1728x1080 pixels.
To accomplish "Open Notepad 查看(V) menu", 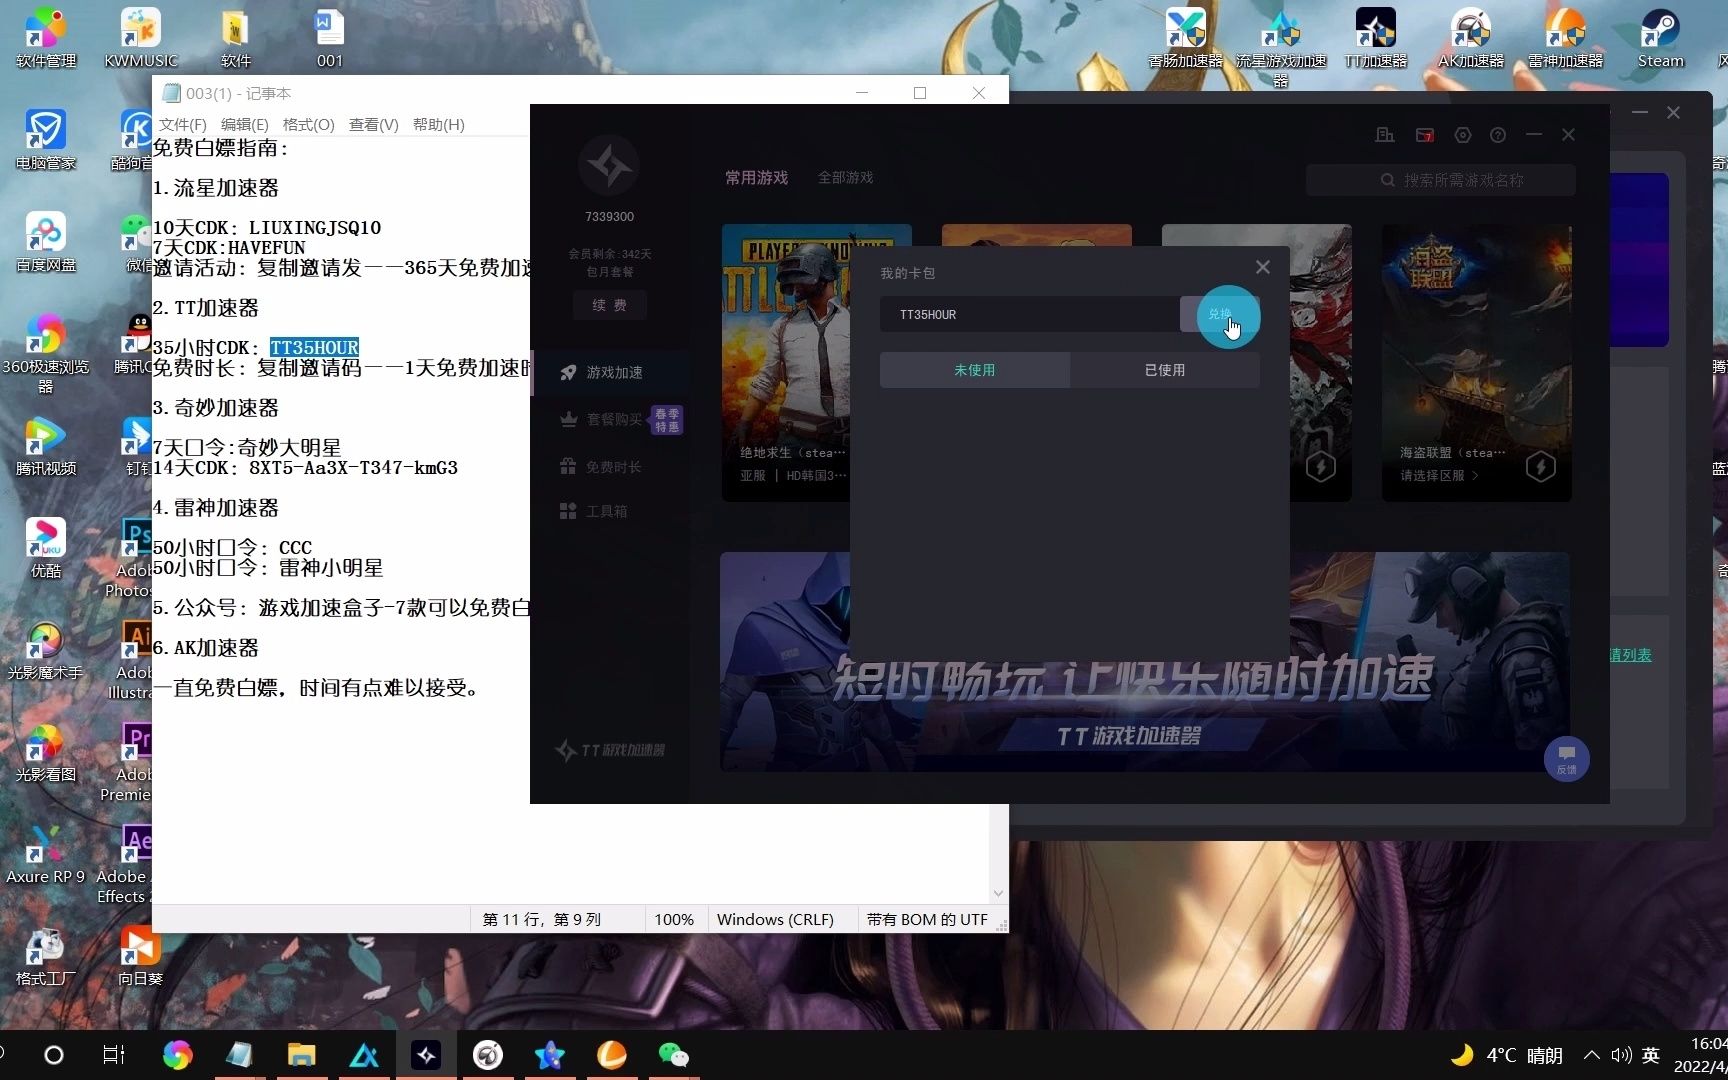I will (x=374, y=125).
